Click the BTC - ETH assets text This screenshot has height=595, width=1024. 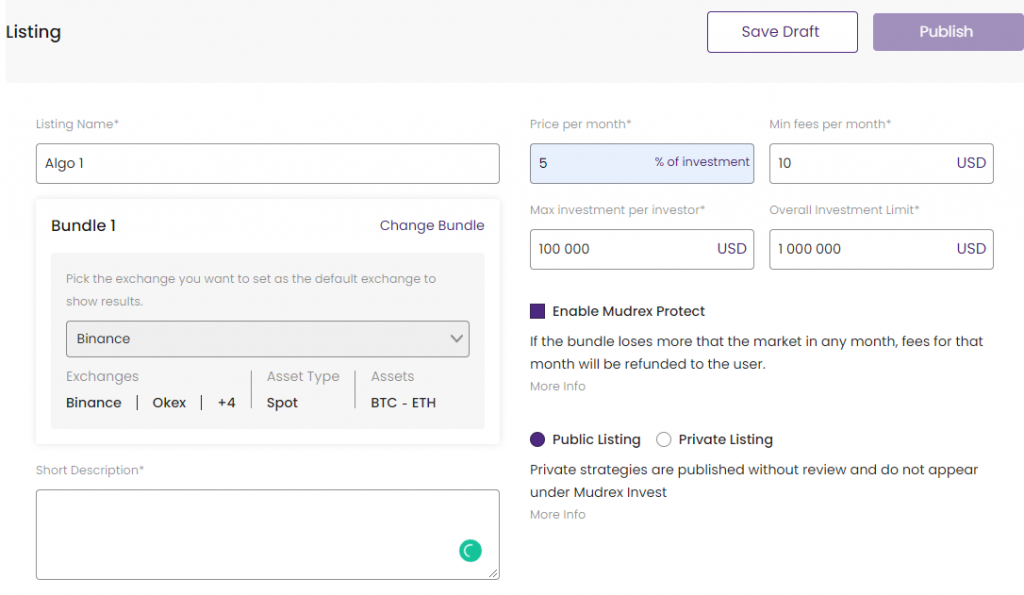pos(403,403)
